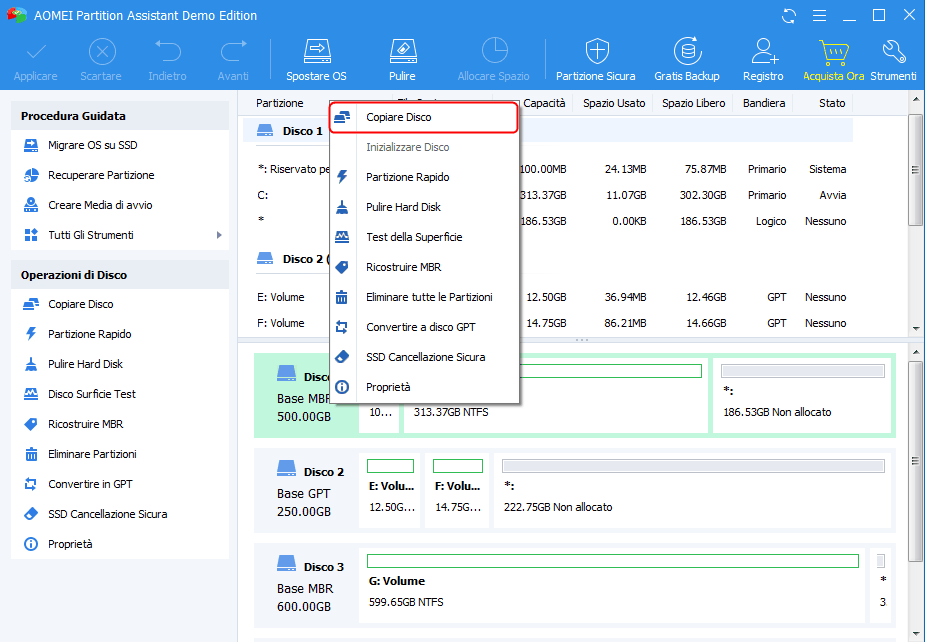Click Migrare OS su SSD wizard link
Screen dimensions: 925x642
click(92, 145)
